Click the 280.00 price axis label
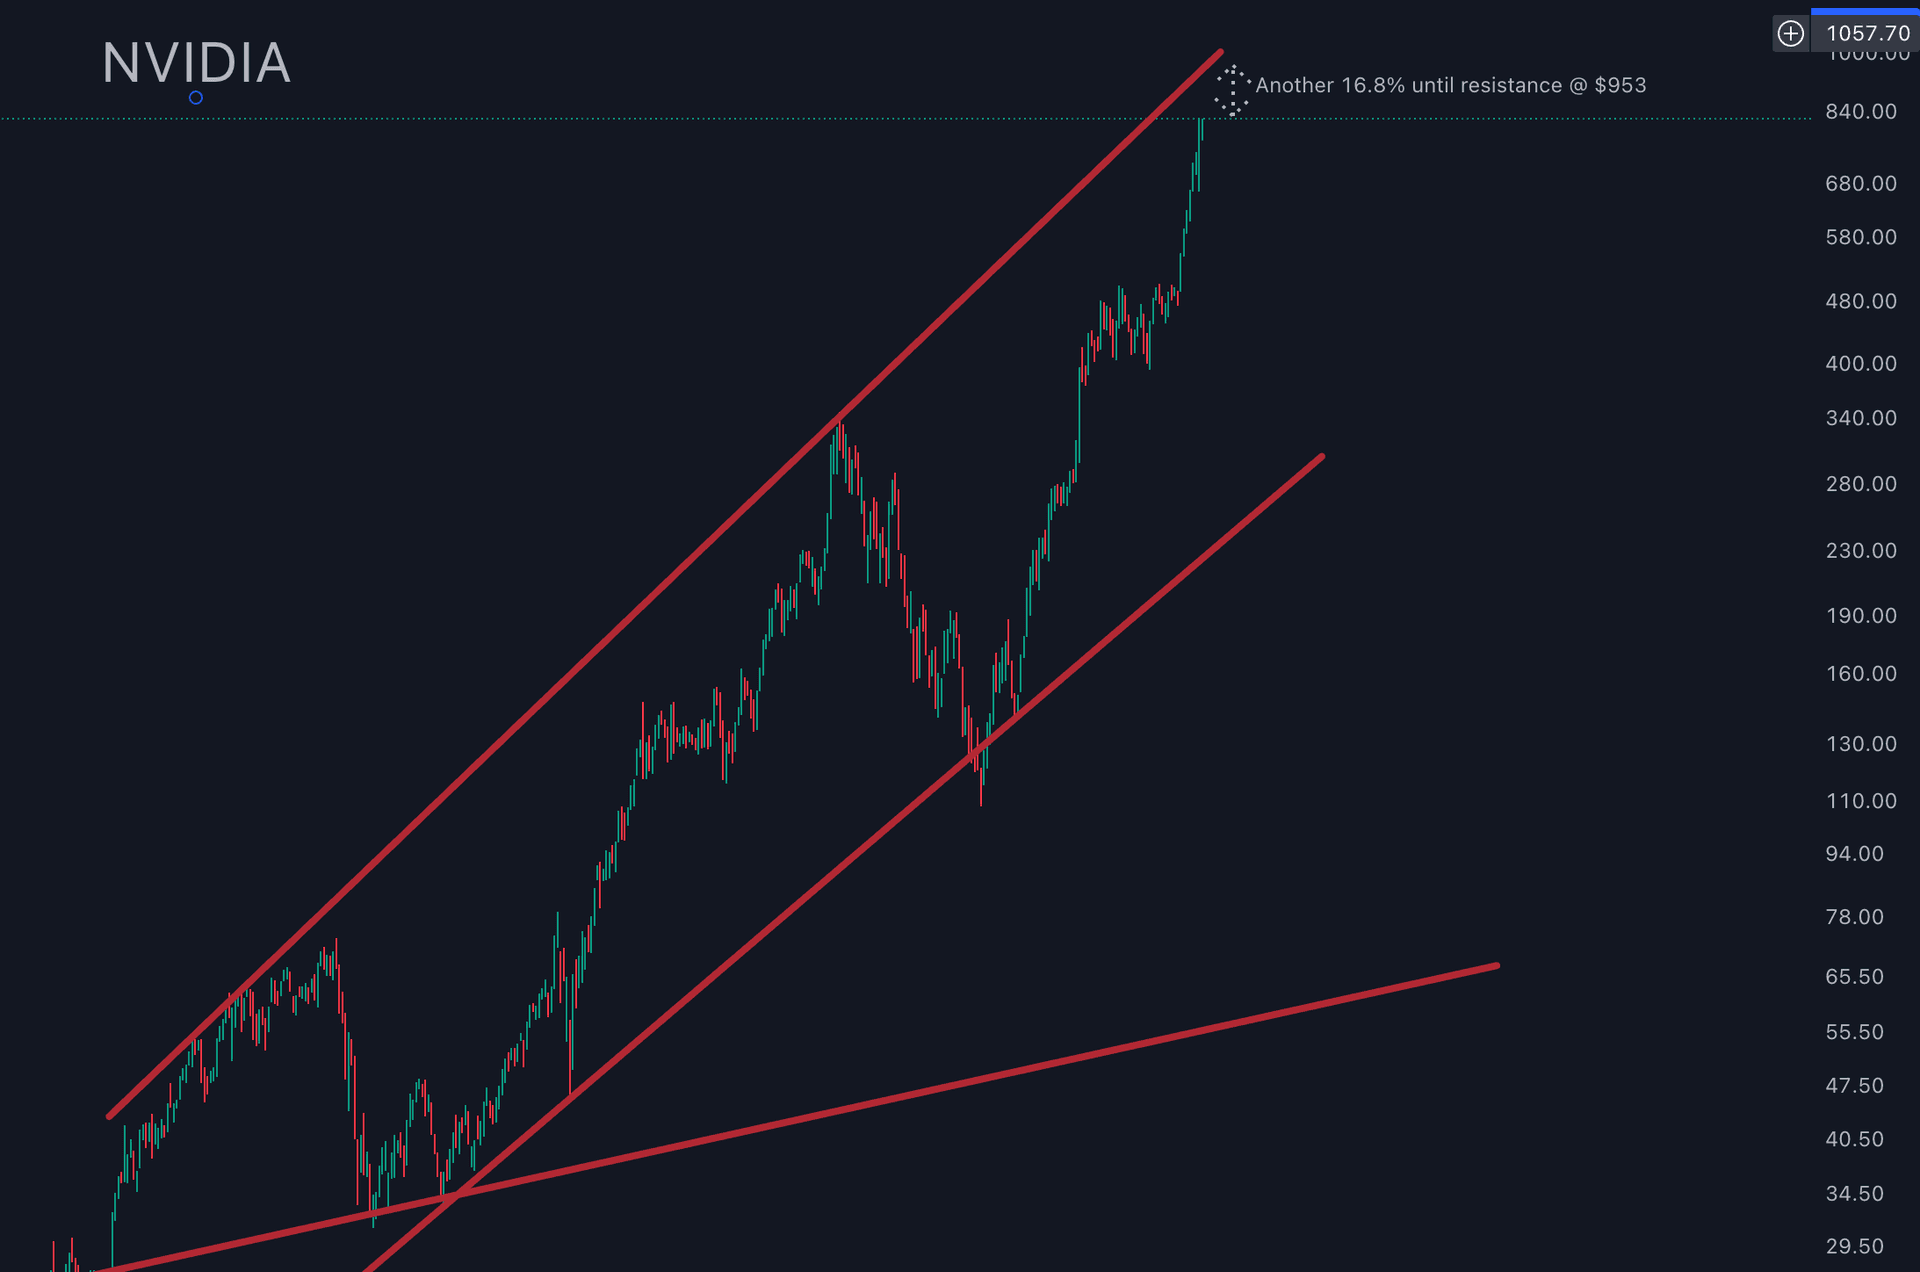 pos(1861,485)
